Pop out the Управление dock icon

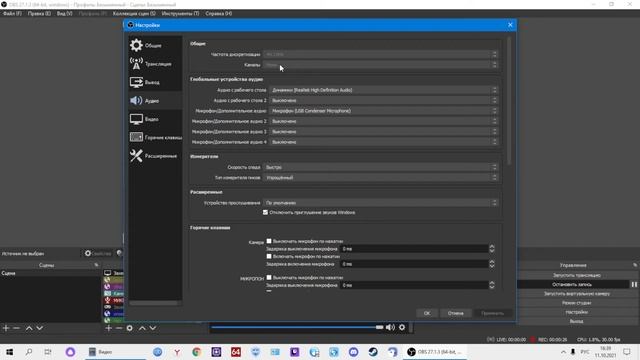click(x=635, y=265)
